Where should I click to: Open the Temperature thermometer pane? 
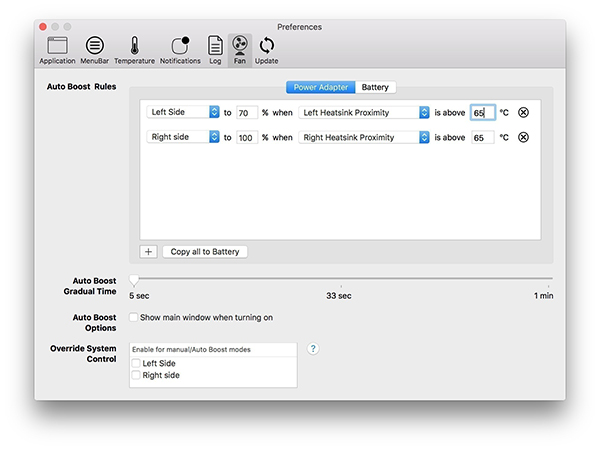point(134,46)
